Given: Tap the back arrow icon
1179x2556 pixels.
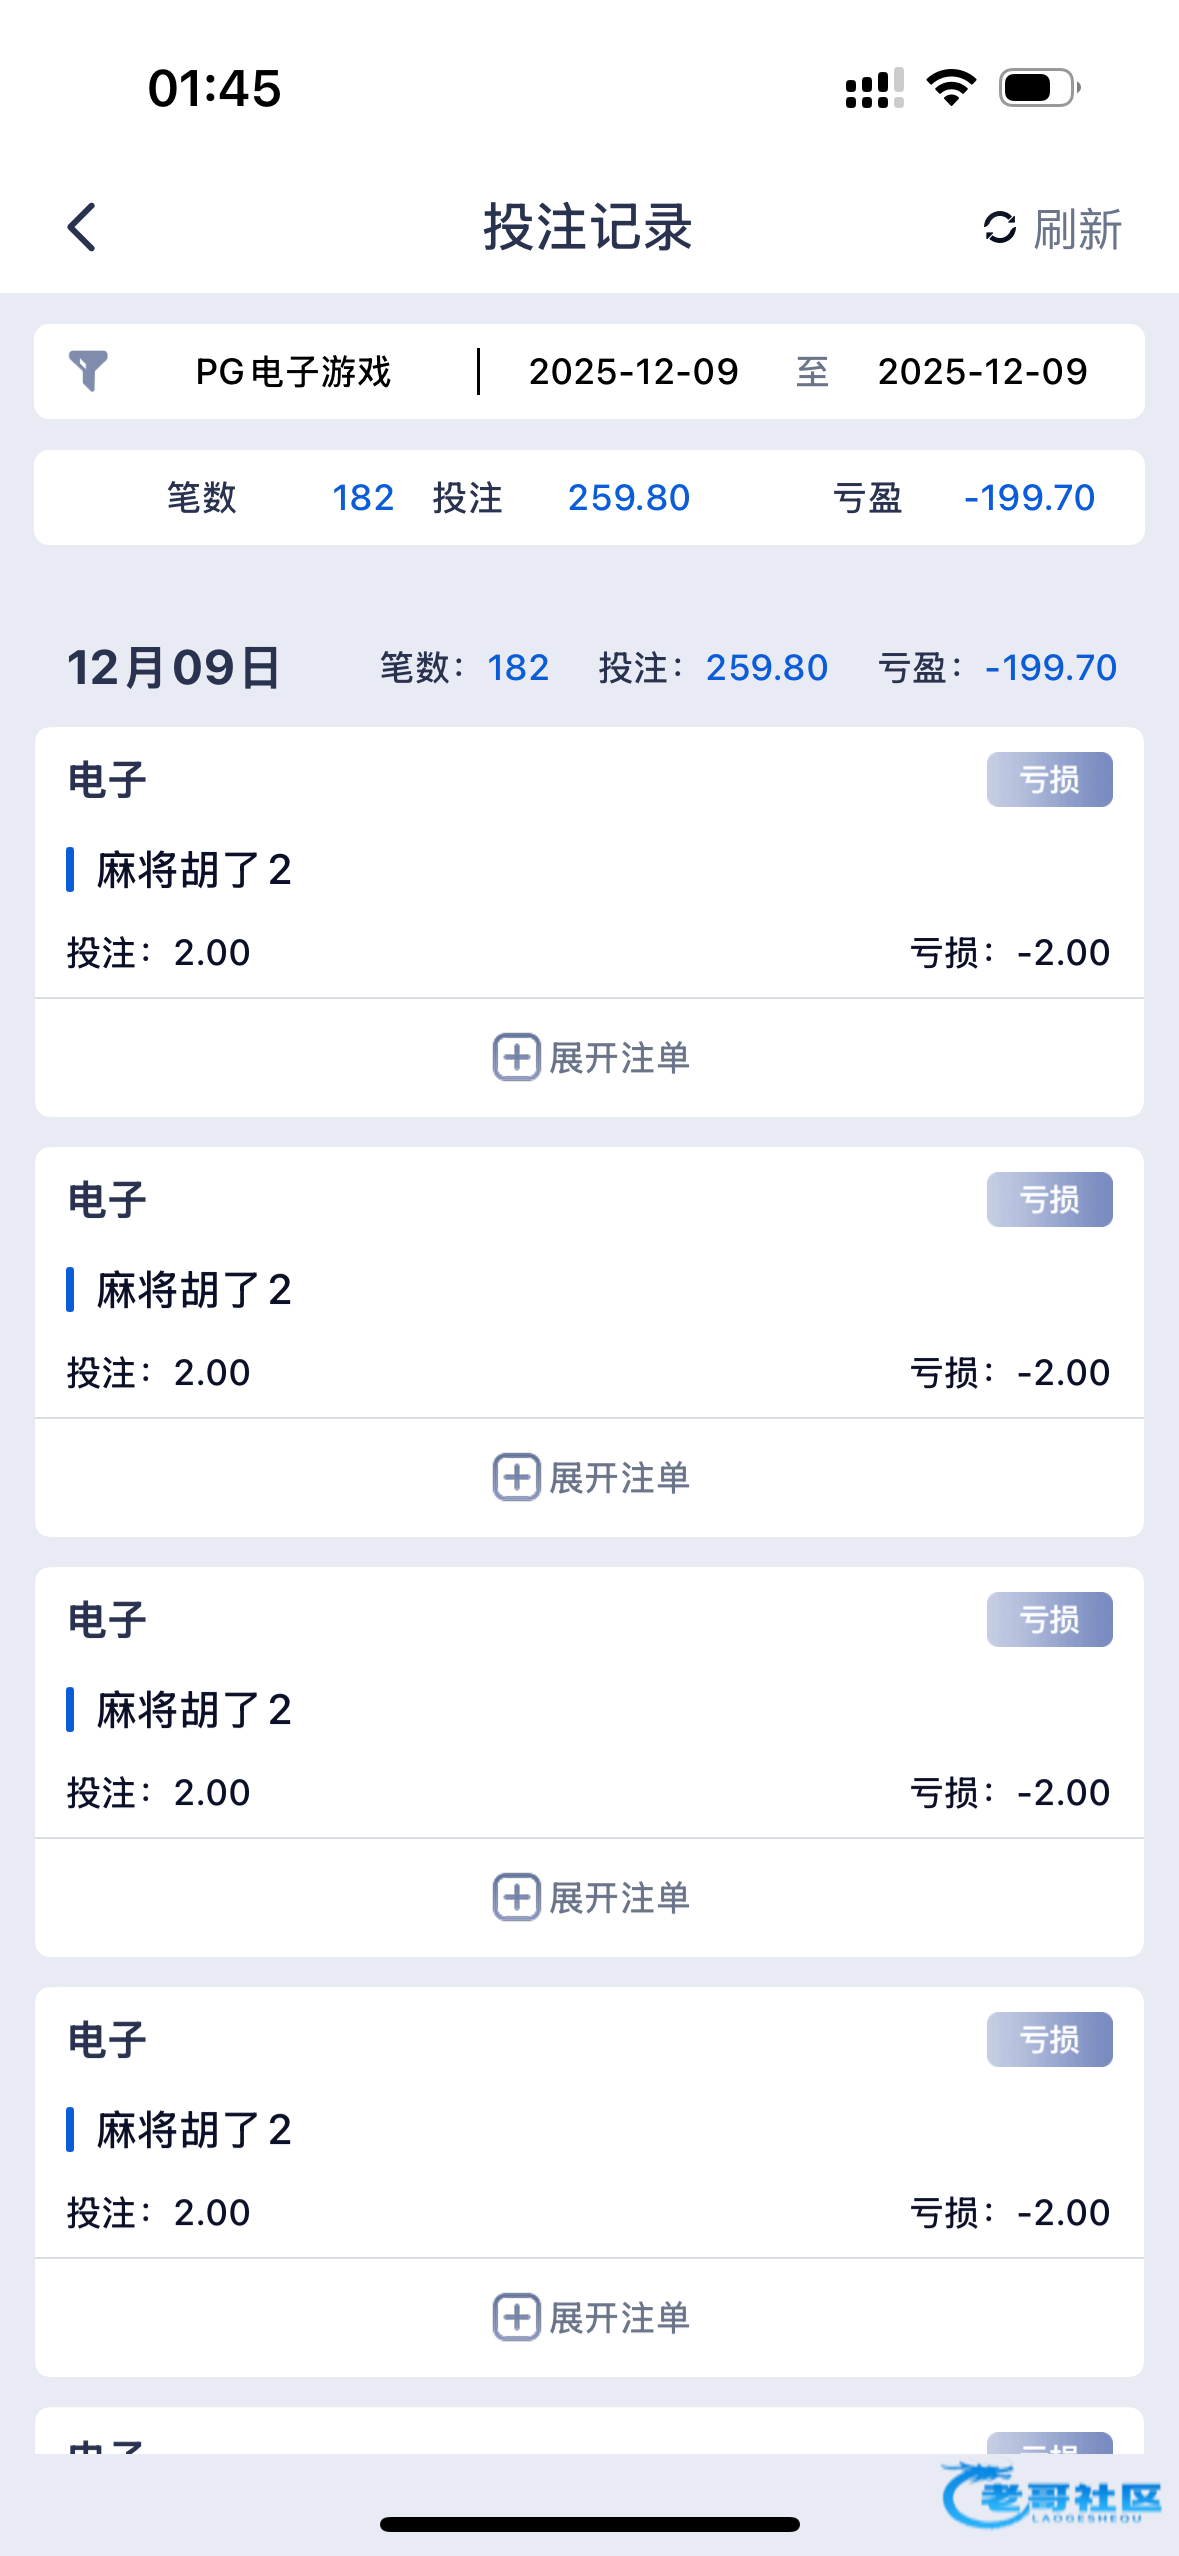Looking at the screenshot, I should tap(82, 227).
